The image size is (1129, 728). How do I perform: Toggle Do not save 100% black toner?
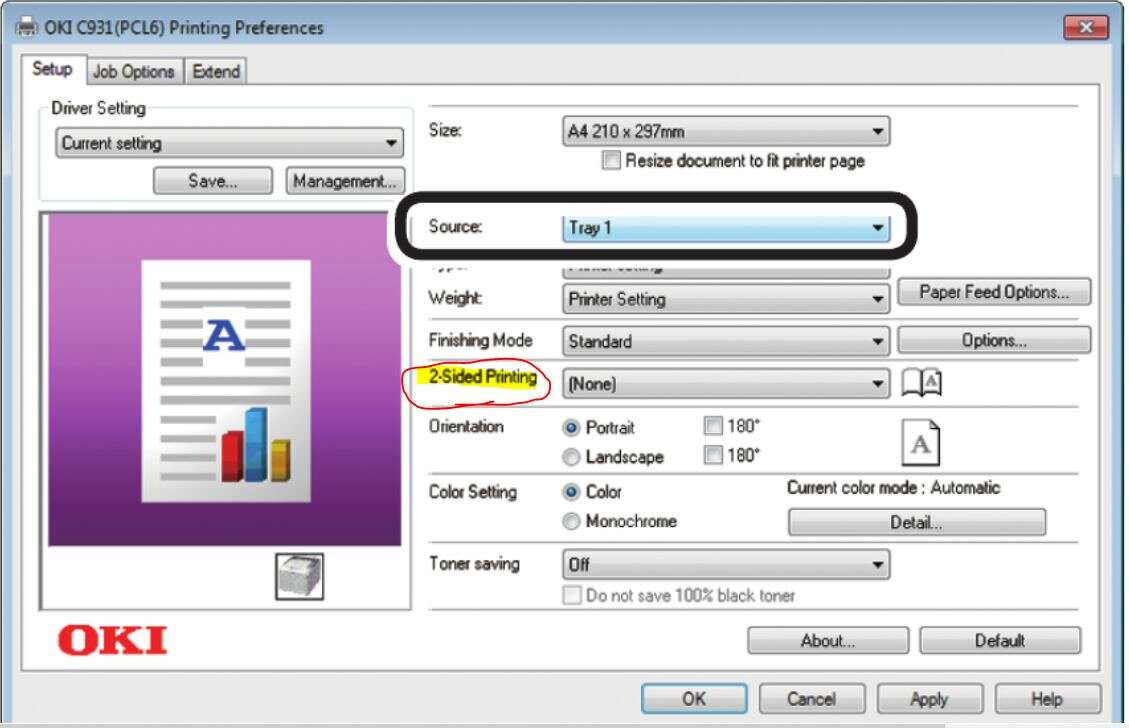[572, 595]
